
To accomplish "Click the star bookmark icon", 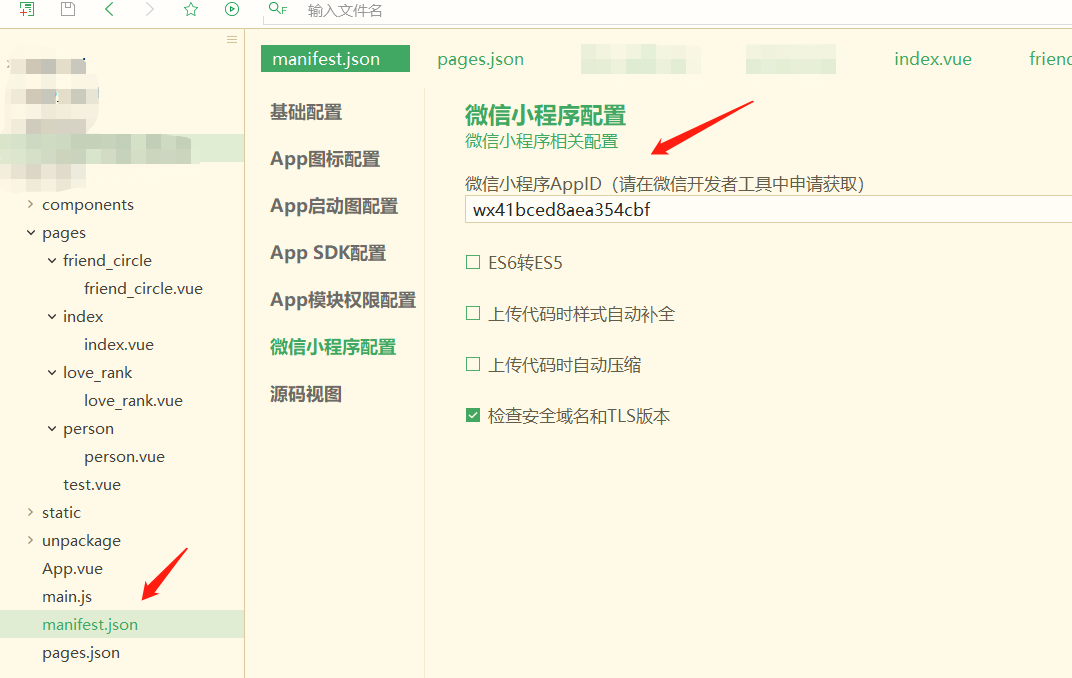I will tap(191, 9).
